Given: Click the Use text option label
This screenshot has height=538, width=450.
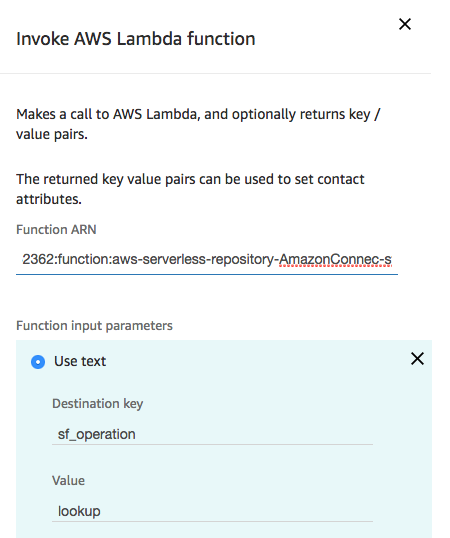Looking at the screenshot, I should tap(80, 361).
